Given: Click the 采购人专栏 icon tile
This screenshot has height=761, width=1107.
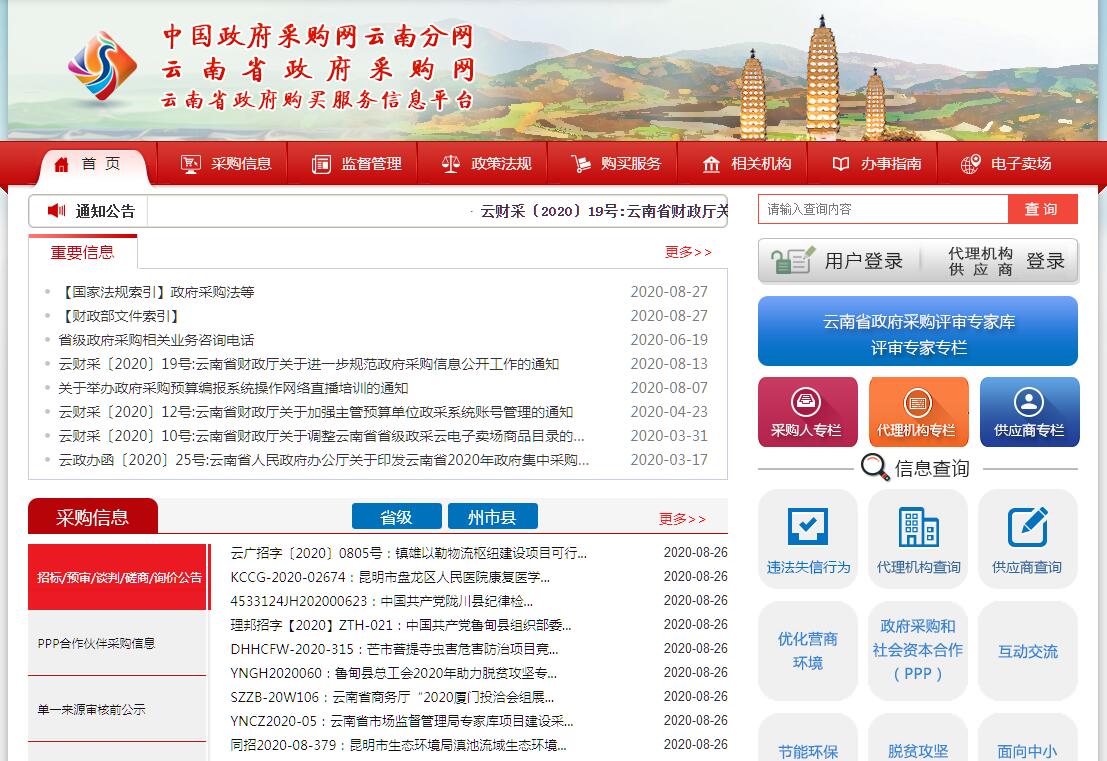Looking at the screenshot, I should 807,411.
